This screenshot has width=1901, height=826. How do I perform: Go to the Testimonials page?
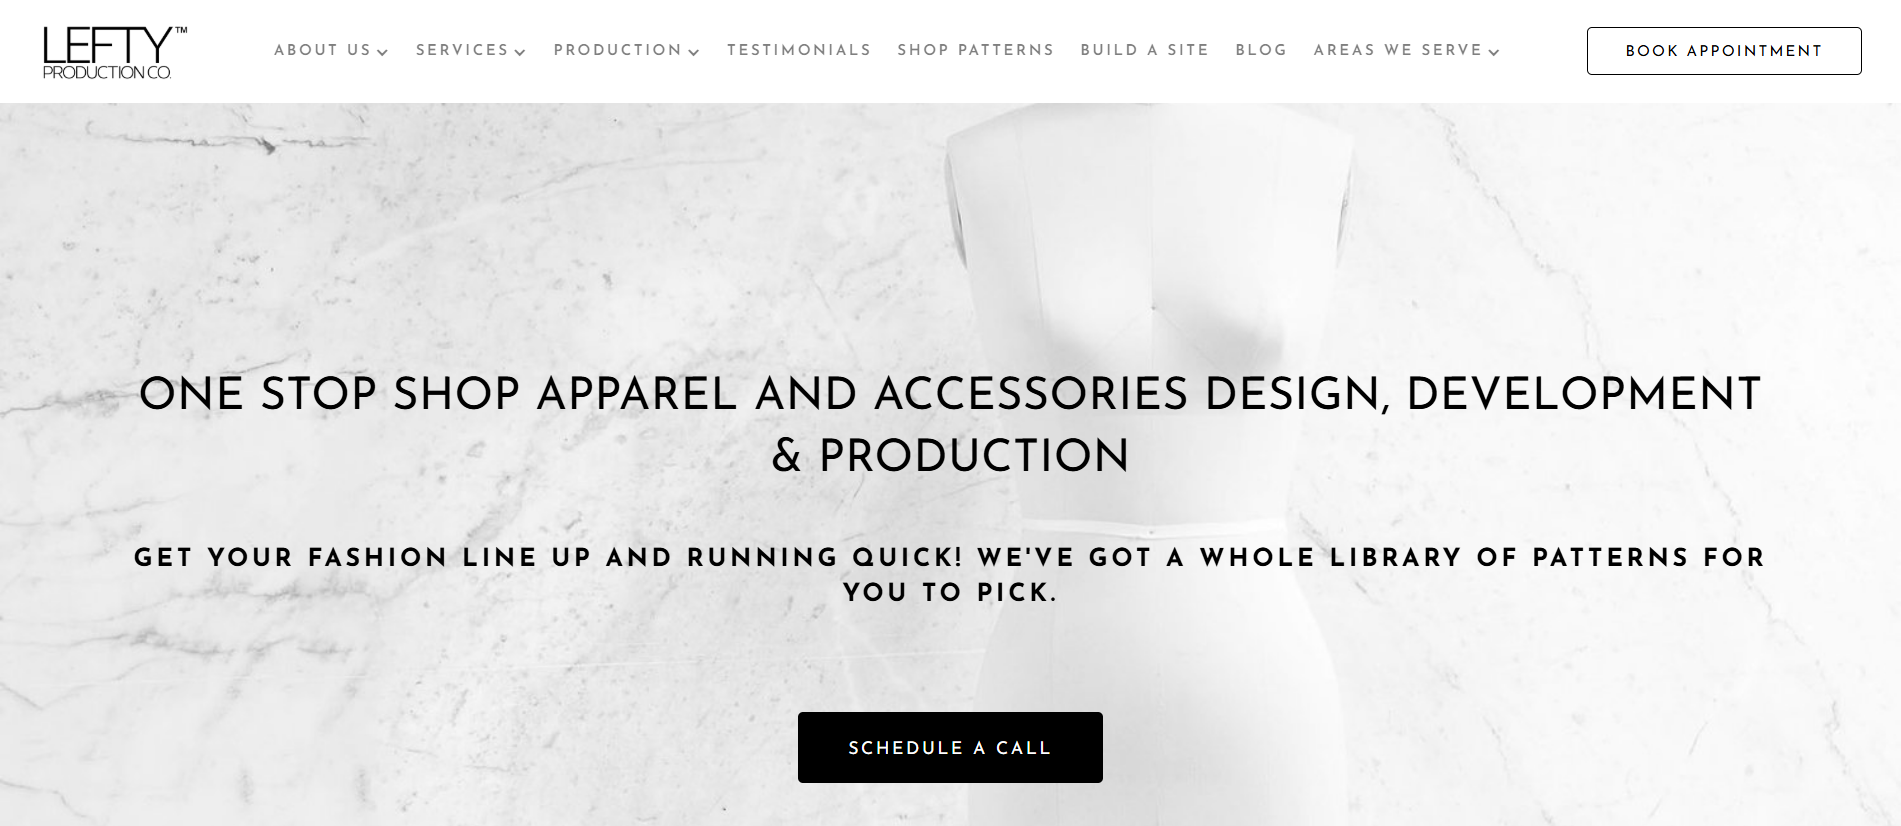coord(799,50)
